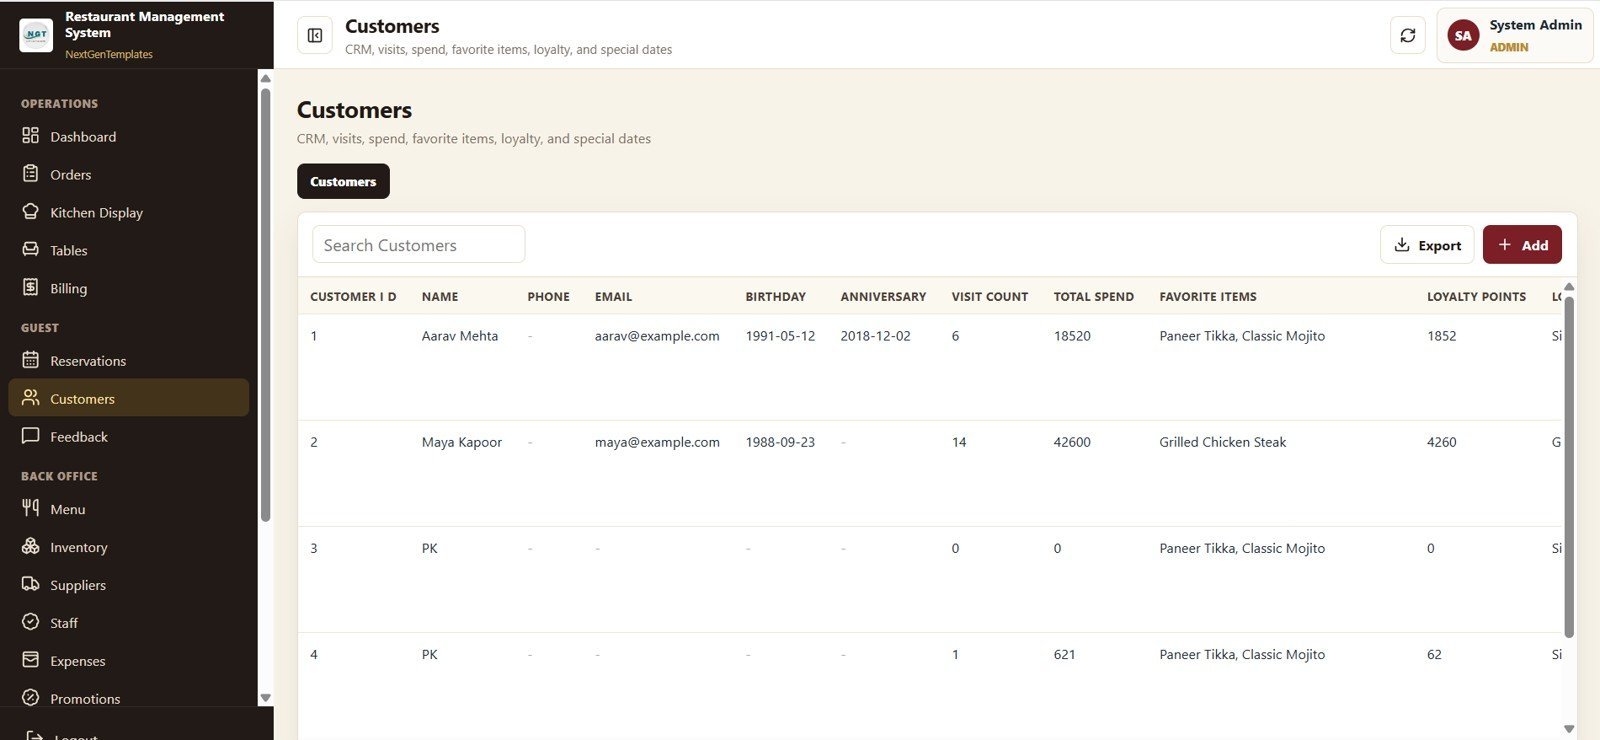Screen dimensions: 1600x740
Task: Click the Menu fork and knife icon
Action: (31, 508)
